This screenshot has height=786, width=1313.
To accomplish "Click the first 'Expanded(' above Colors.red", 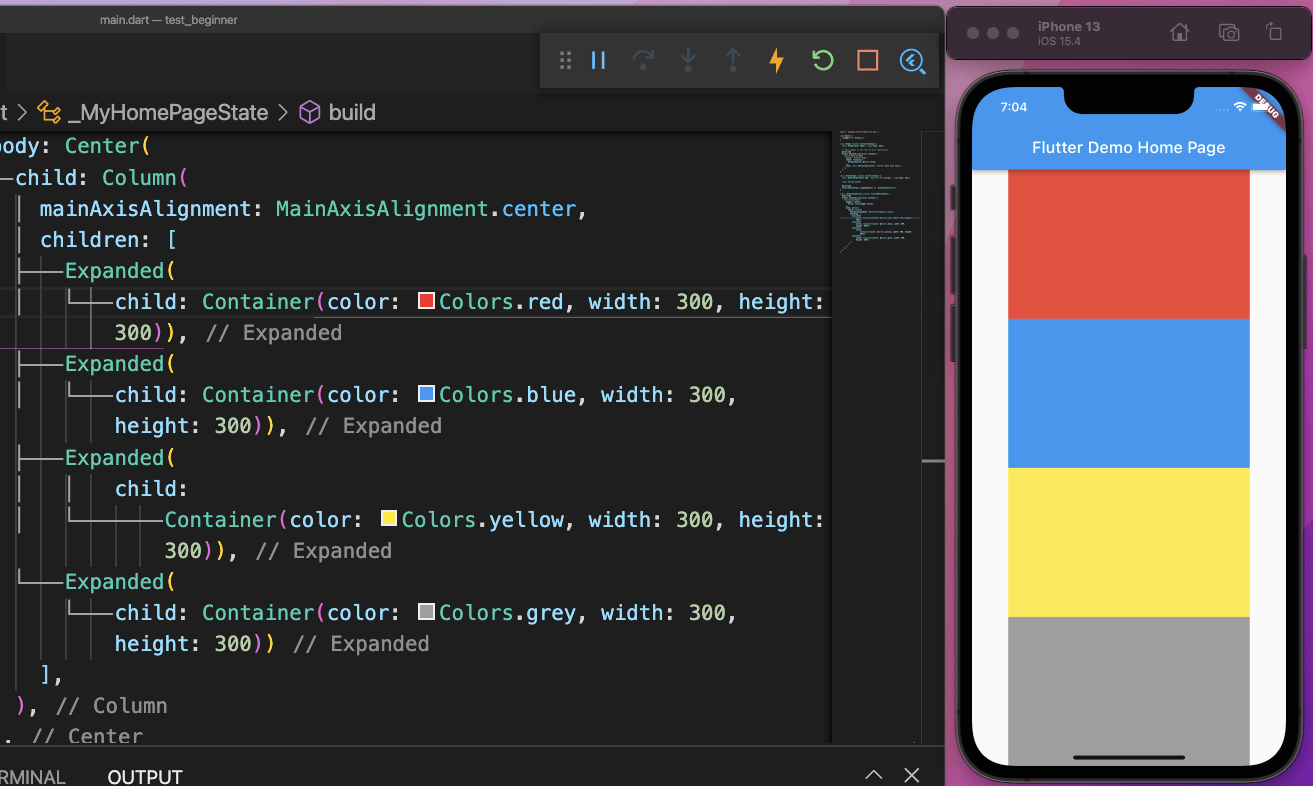I will (120, 271).
